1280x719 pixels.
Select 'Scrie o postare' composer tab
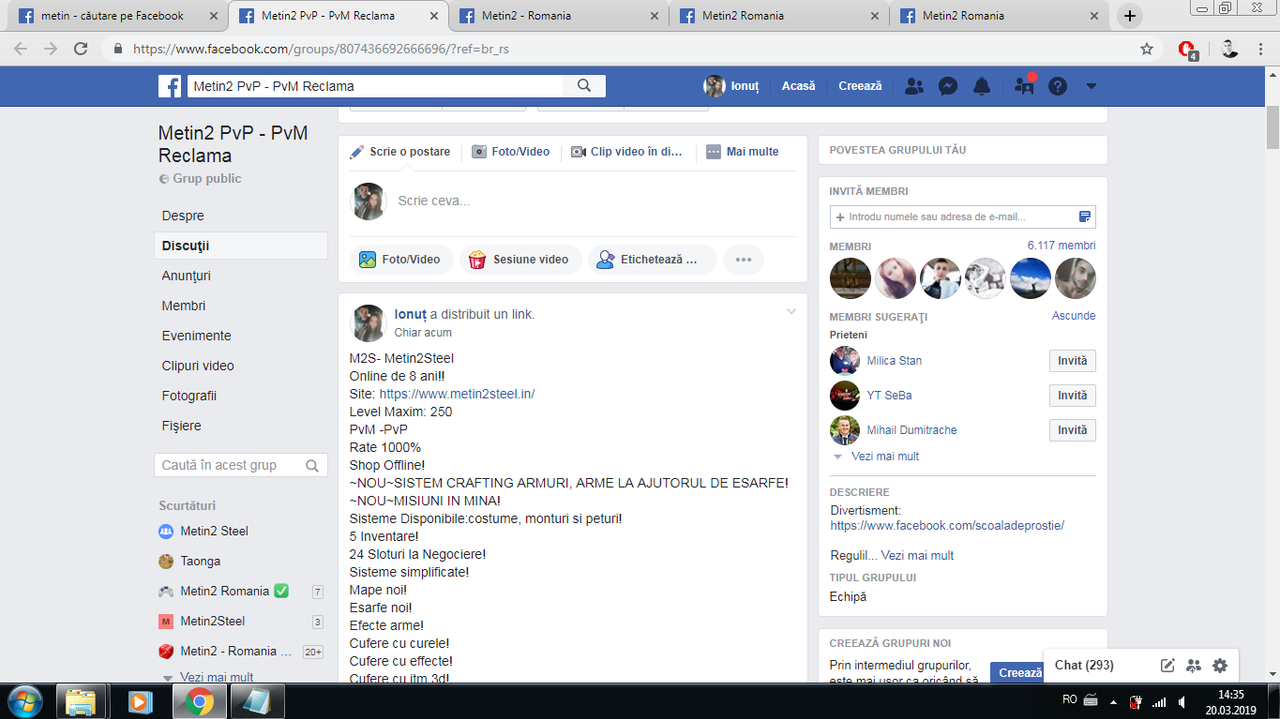[400, 152]
